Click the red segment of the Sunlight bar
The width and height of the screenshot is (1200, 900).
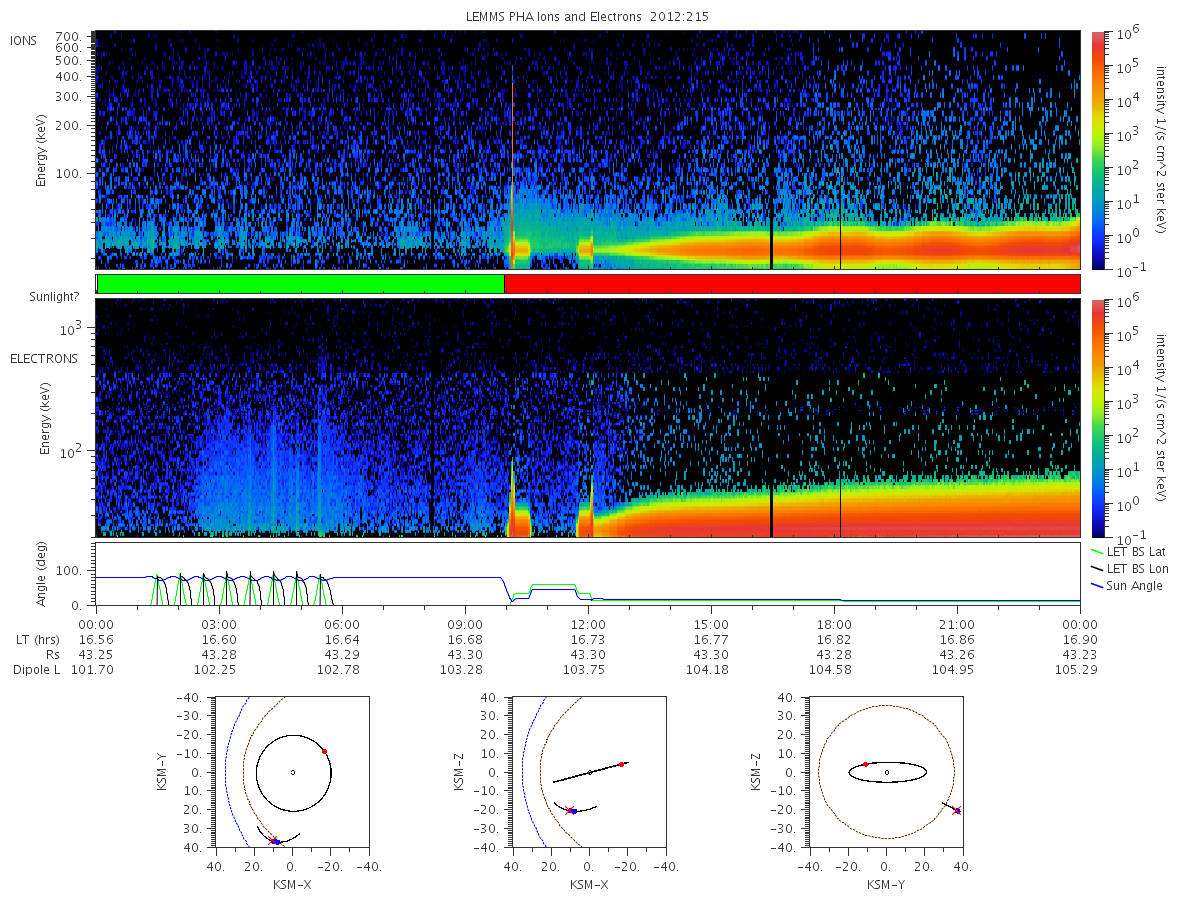[792, 284]
